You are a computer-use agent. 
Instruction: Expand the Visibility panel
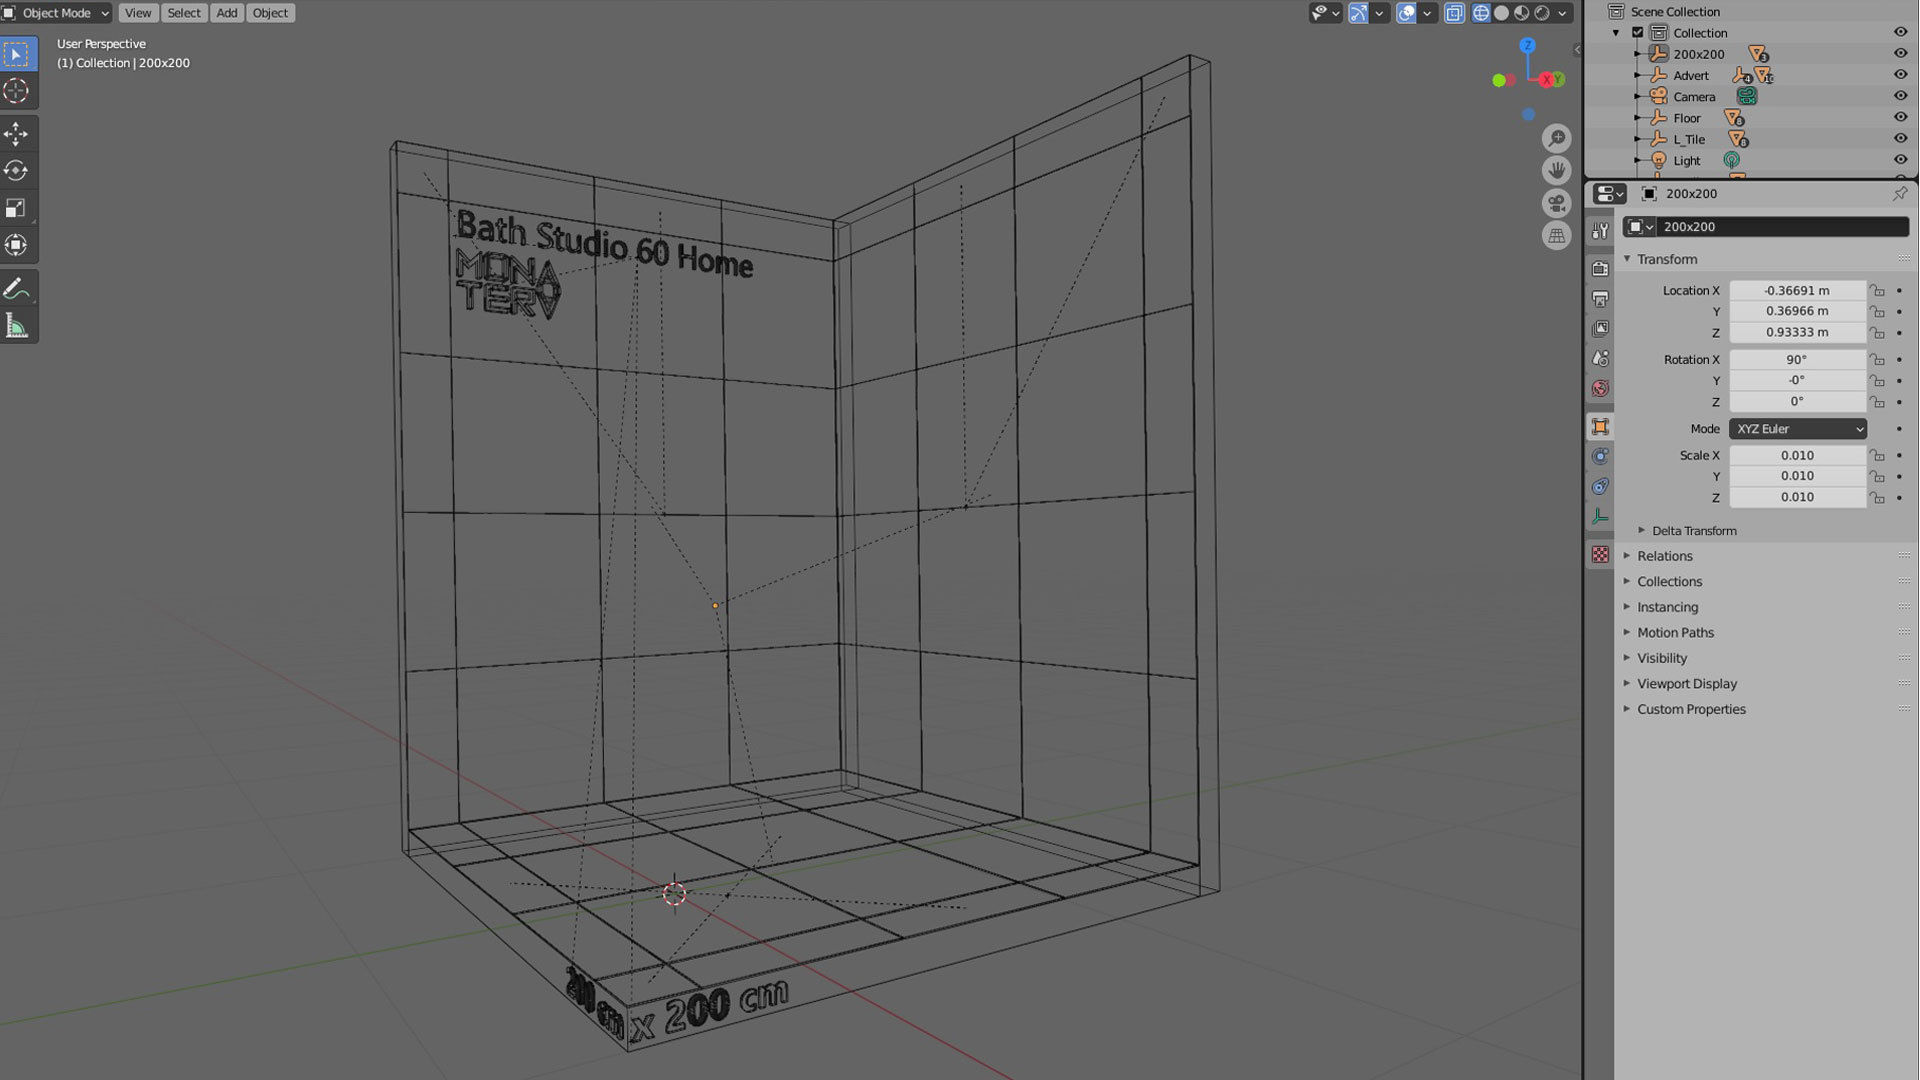pos(1627,658)
